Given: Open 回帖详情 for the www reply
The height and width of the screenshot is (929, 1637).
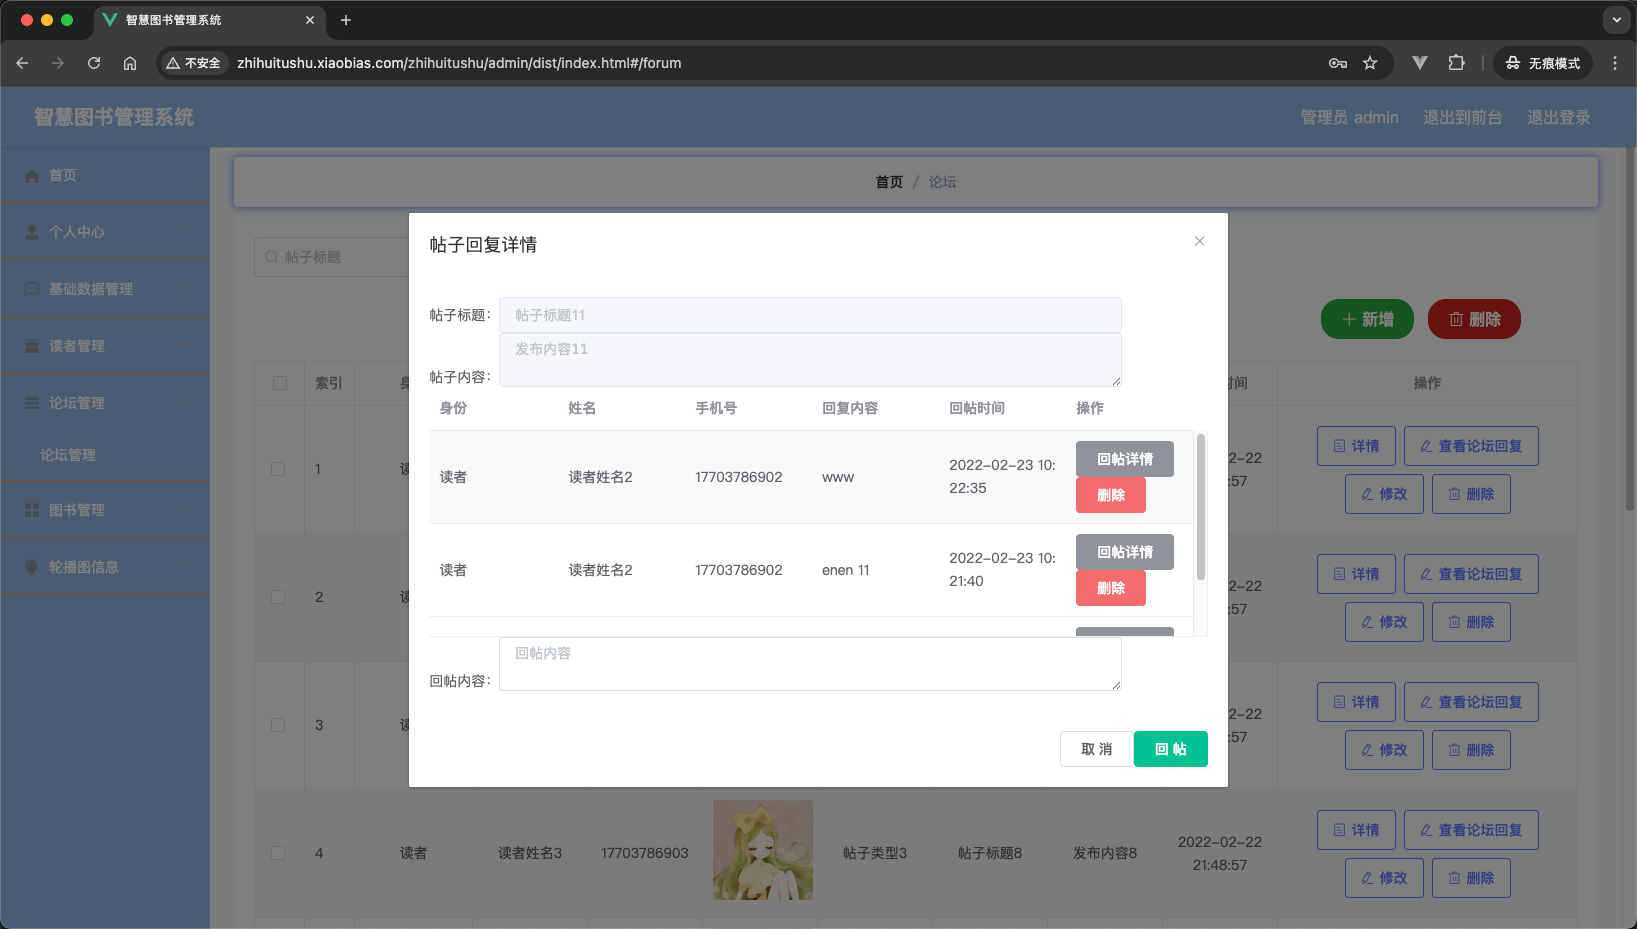Looking at the screenshot, I should [x=1124, y=459].
